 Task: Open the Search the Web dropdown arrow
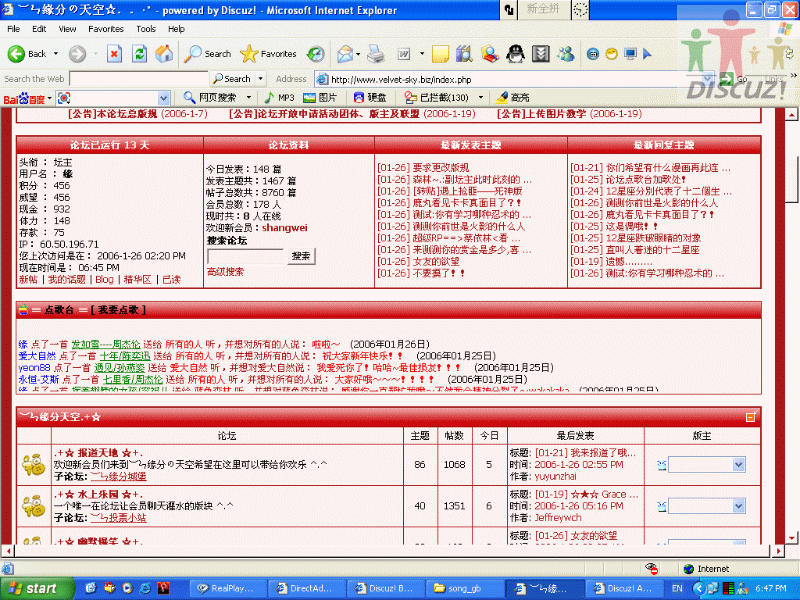click(261, 79)
